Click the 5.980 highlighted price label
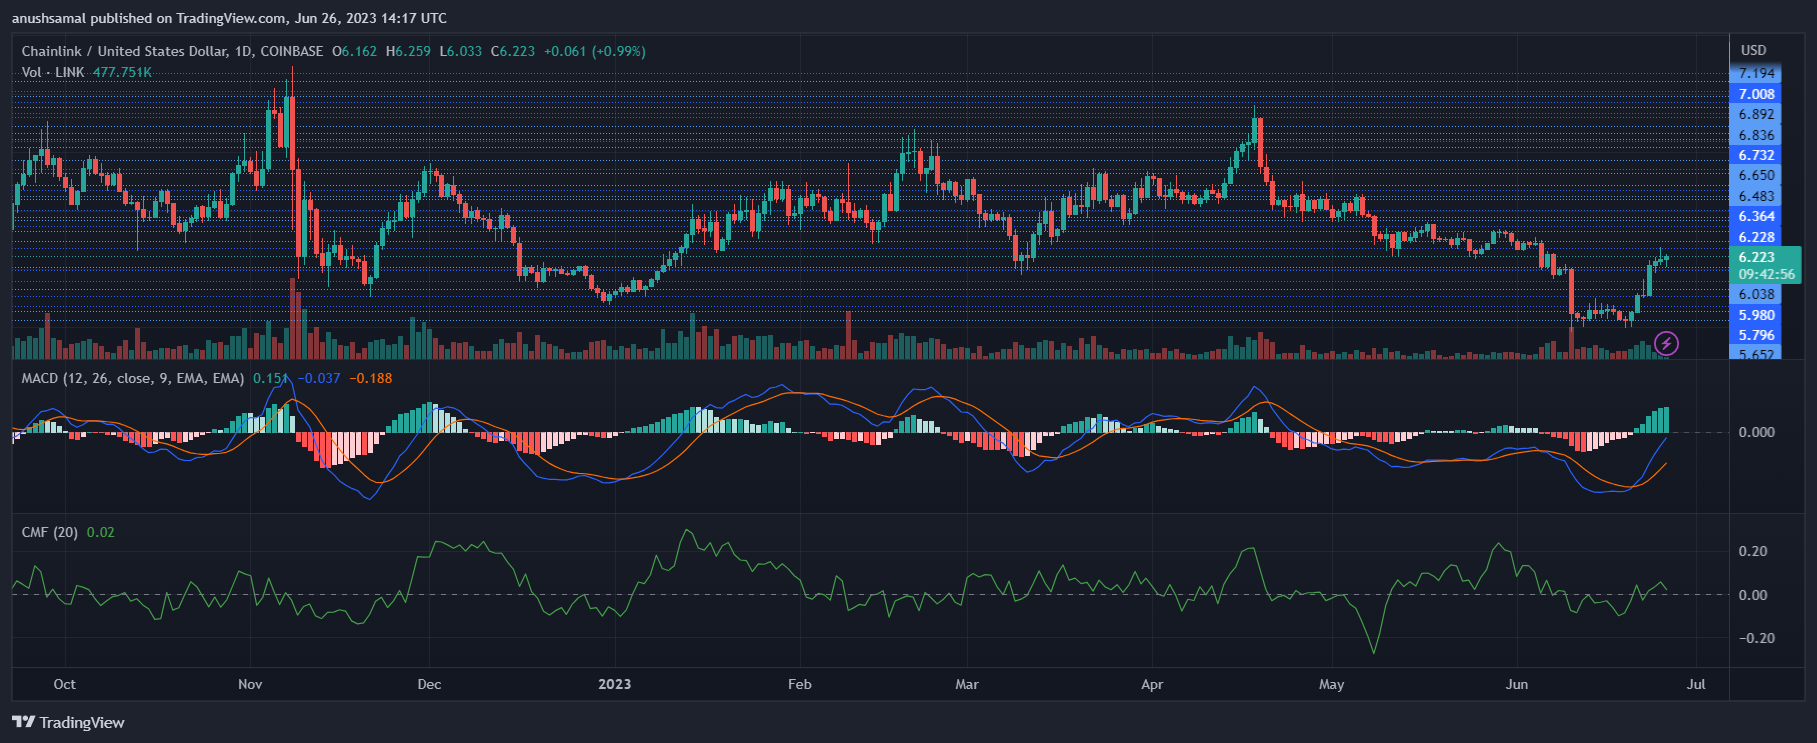 coord(1756,315)
